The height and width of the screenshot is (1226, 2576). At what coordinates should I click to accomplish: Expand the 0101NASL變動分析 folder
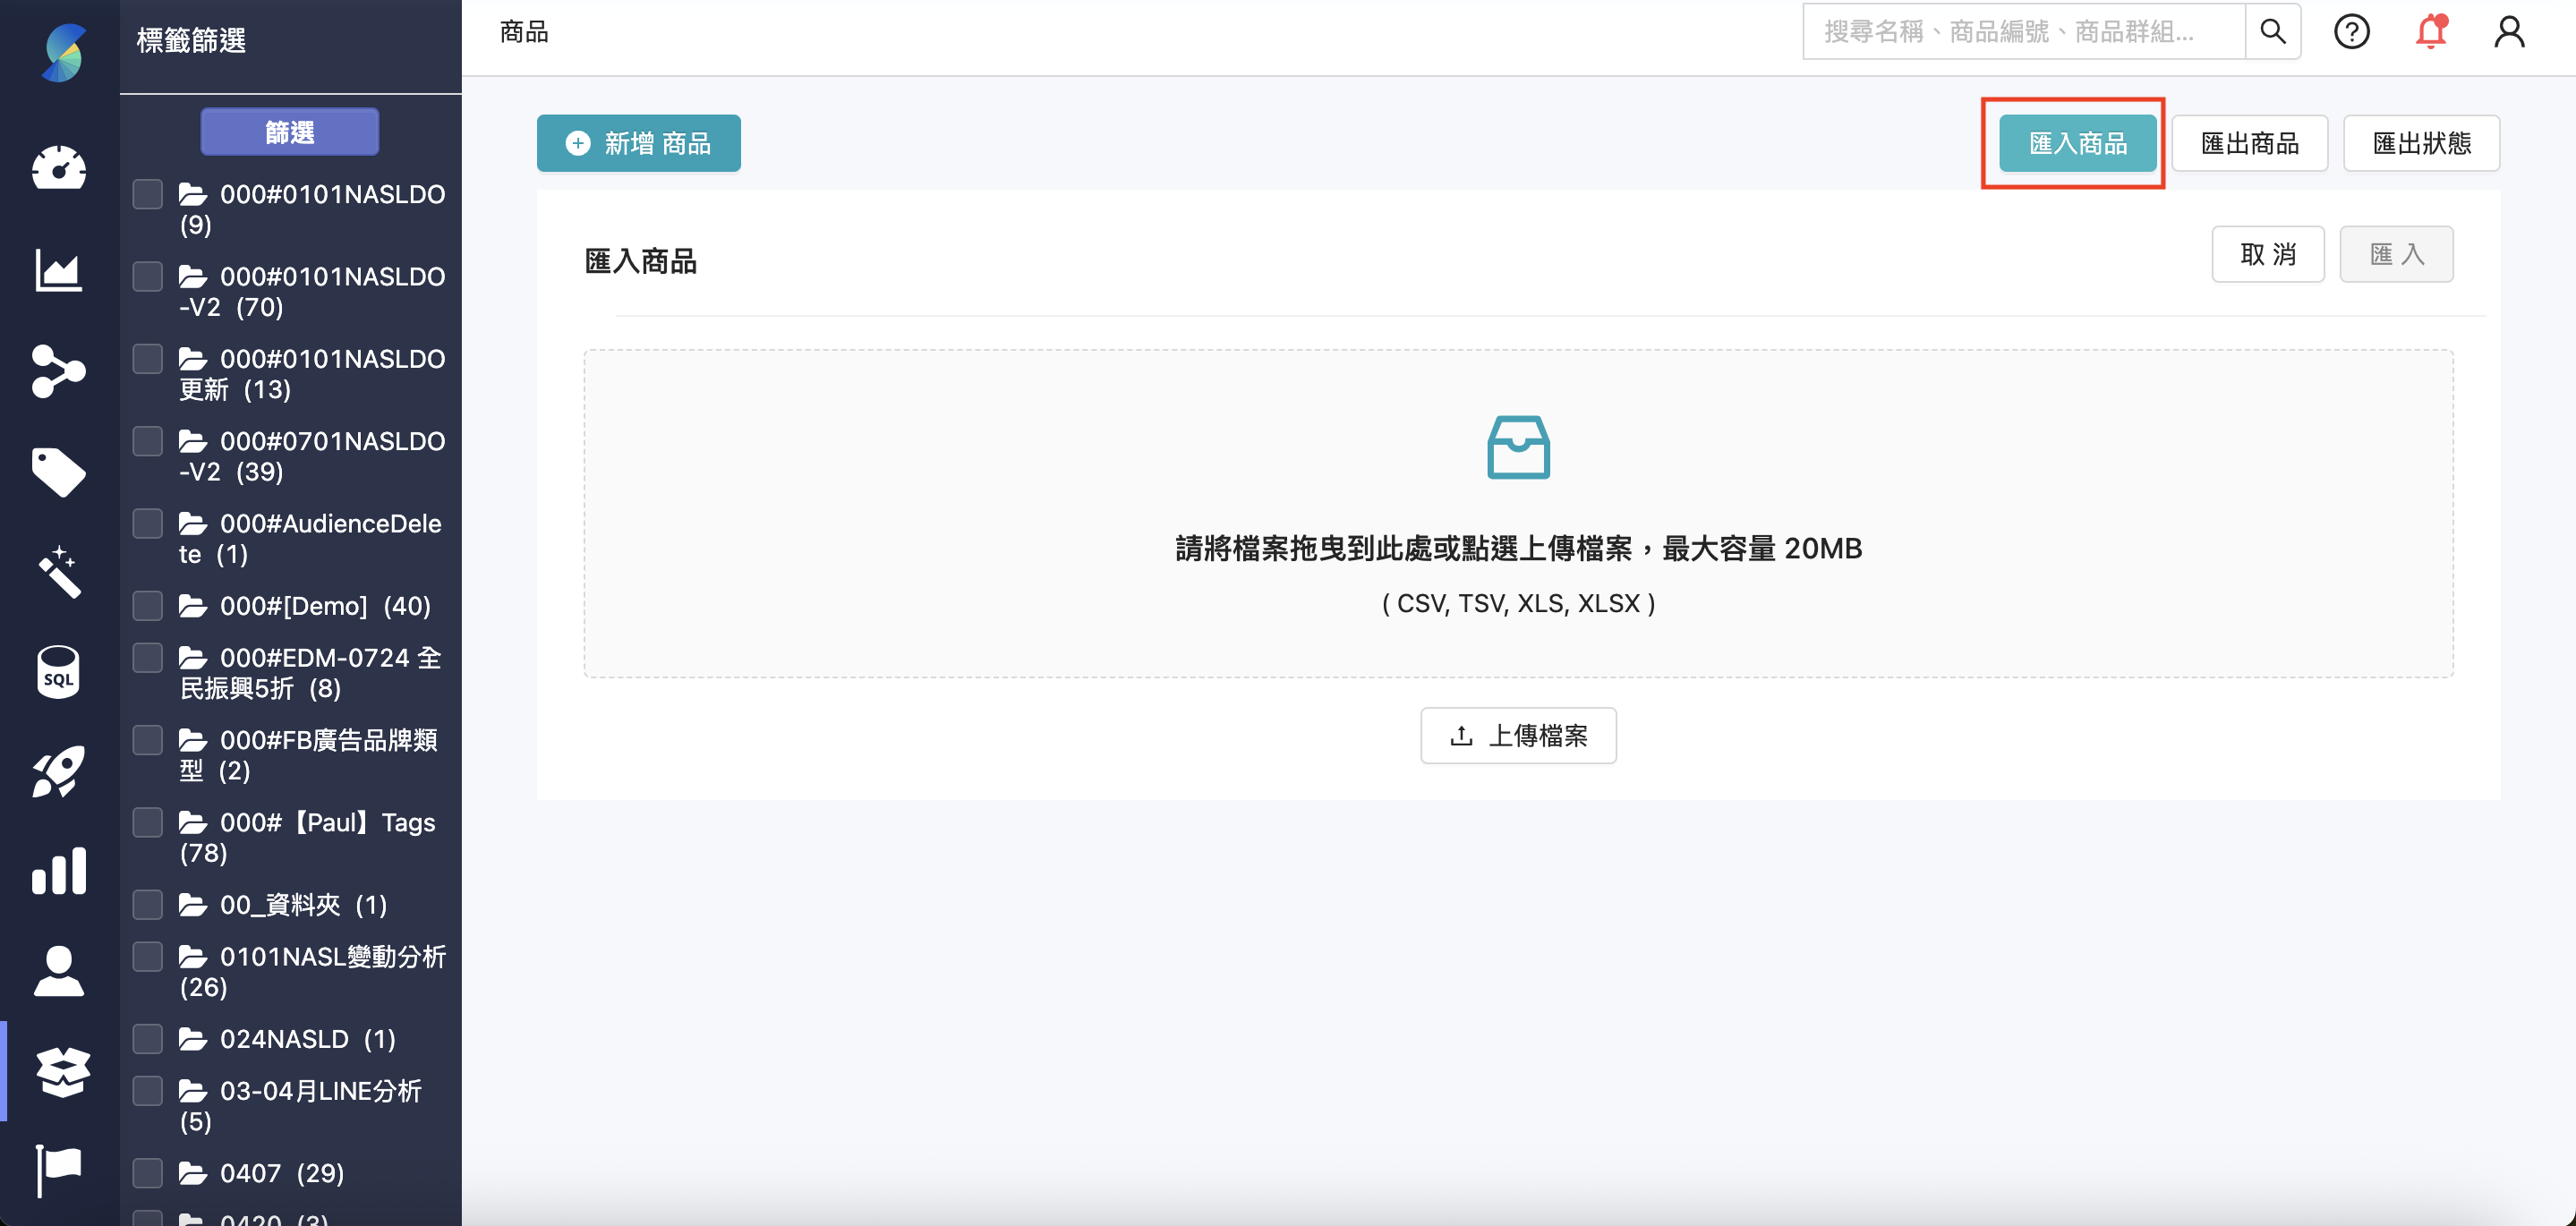point(193,957)
